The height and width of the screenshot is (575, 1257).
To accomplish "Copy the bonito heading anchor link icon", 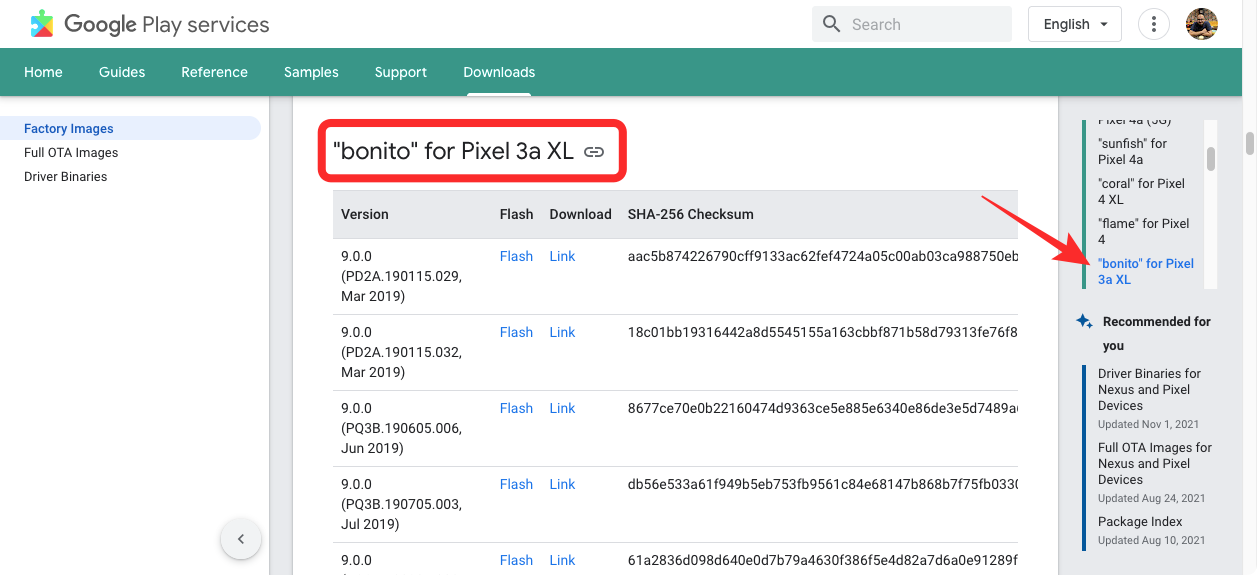I will tap(594, 152).
